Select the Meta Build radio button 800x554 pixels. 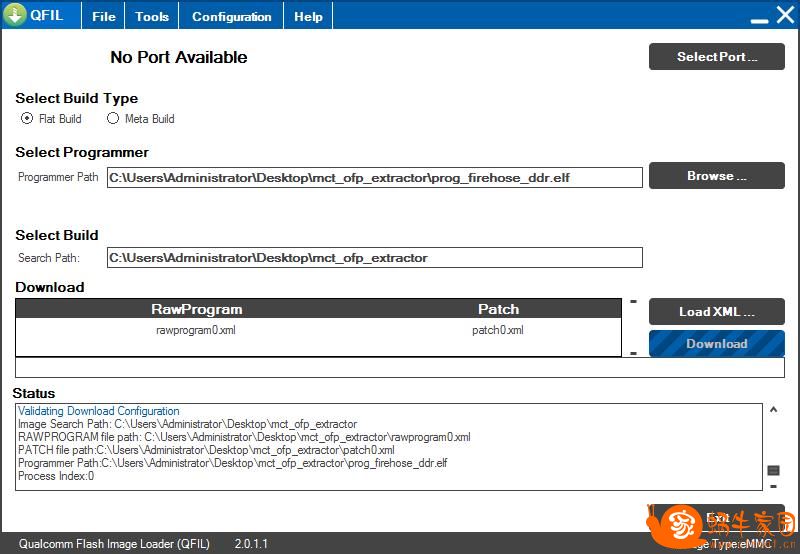tap(113, 118)
